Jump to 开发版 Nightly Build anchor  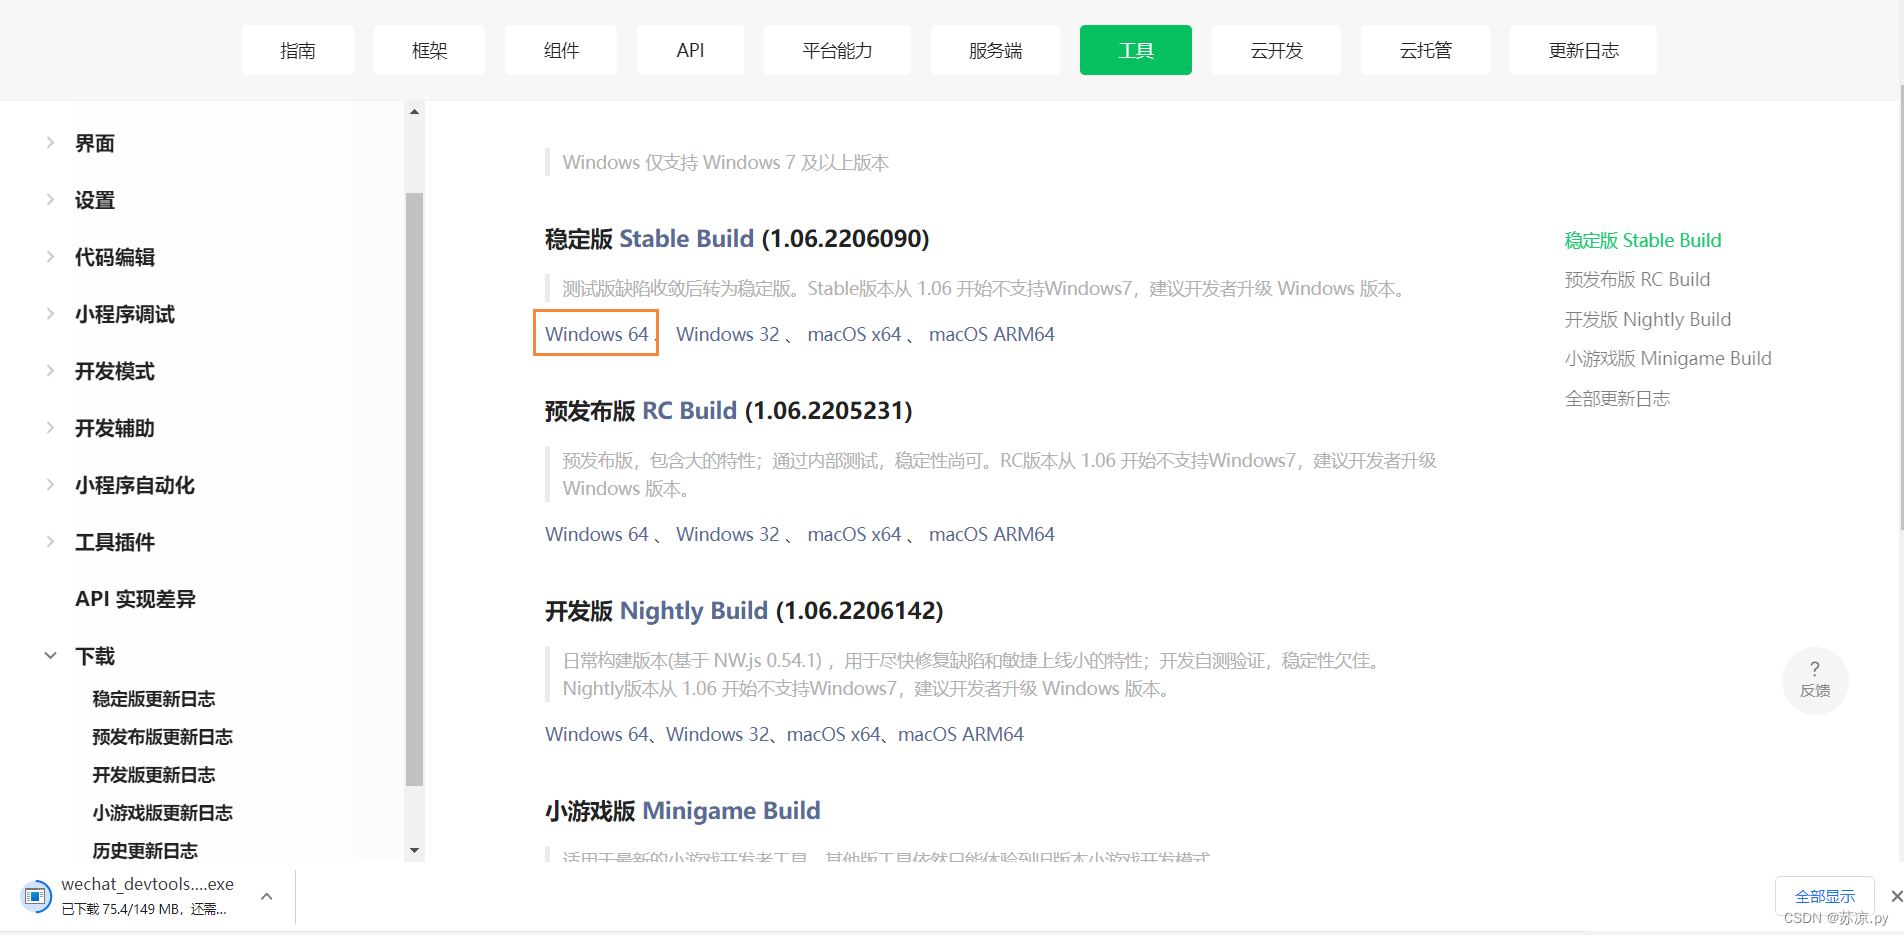(x=1648, y=319)
